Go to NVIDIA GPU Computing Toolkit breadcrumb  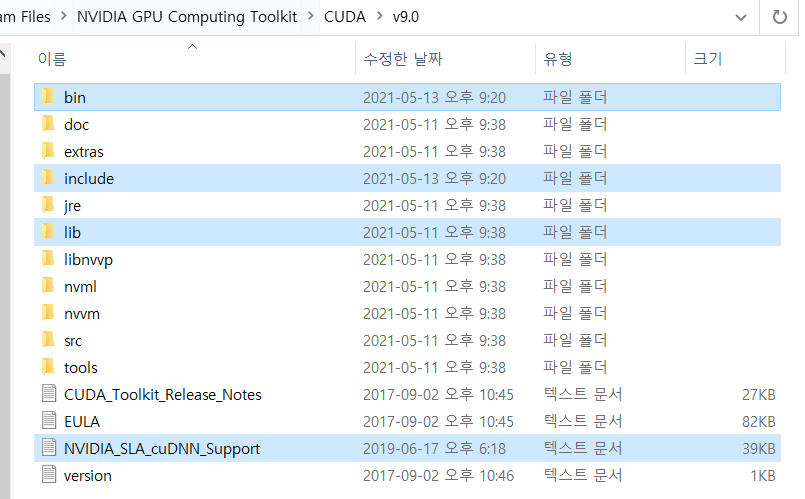pyautogui.click(x=187, y=17)
